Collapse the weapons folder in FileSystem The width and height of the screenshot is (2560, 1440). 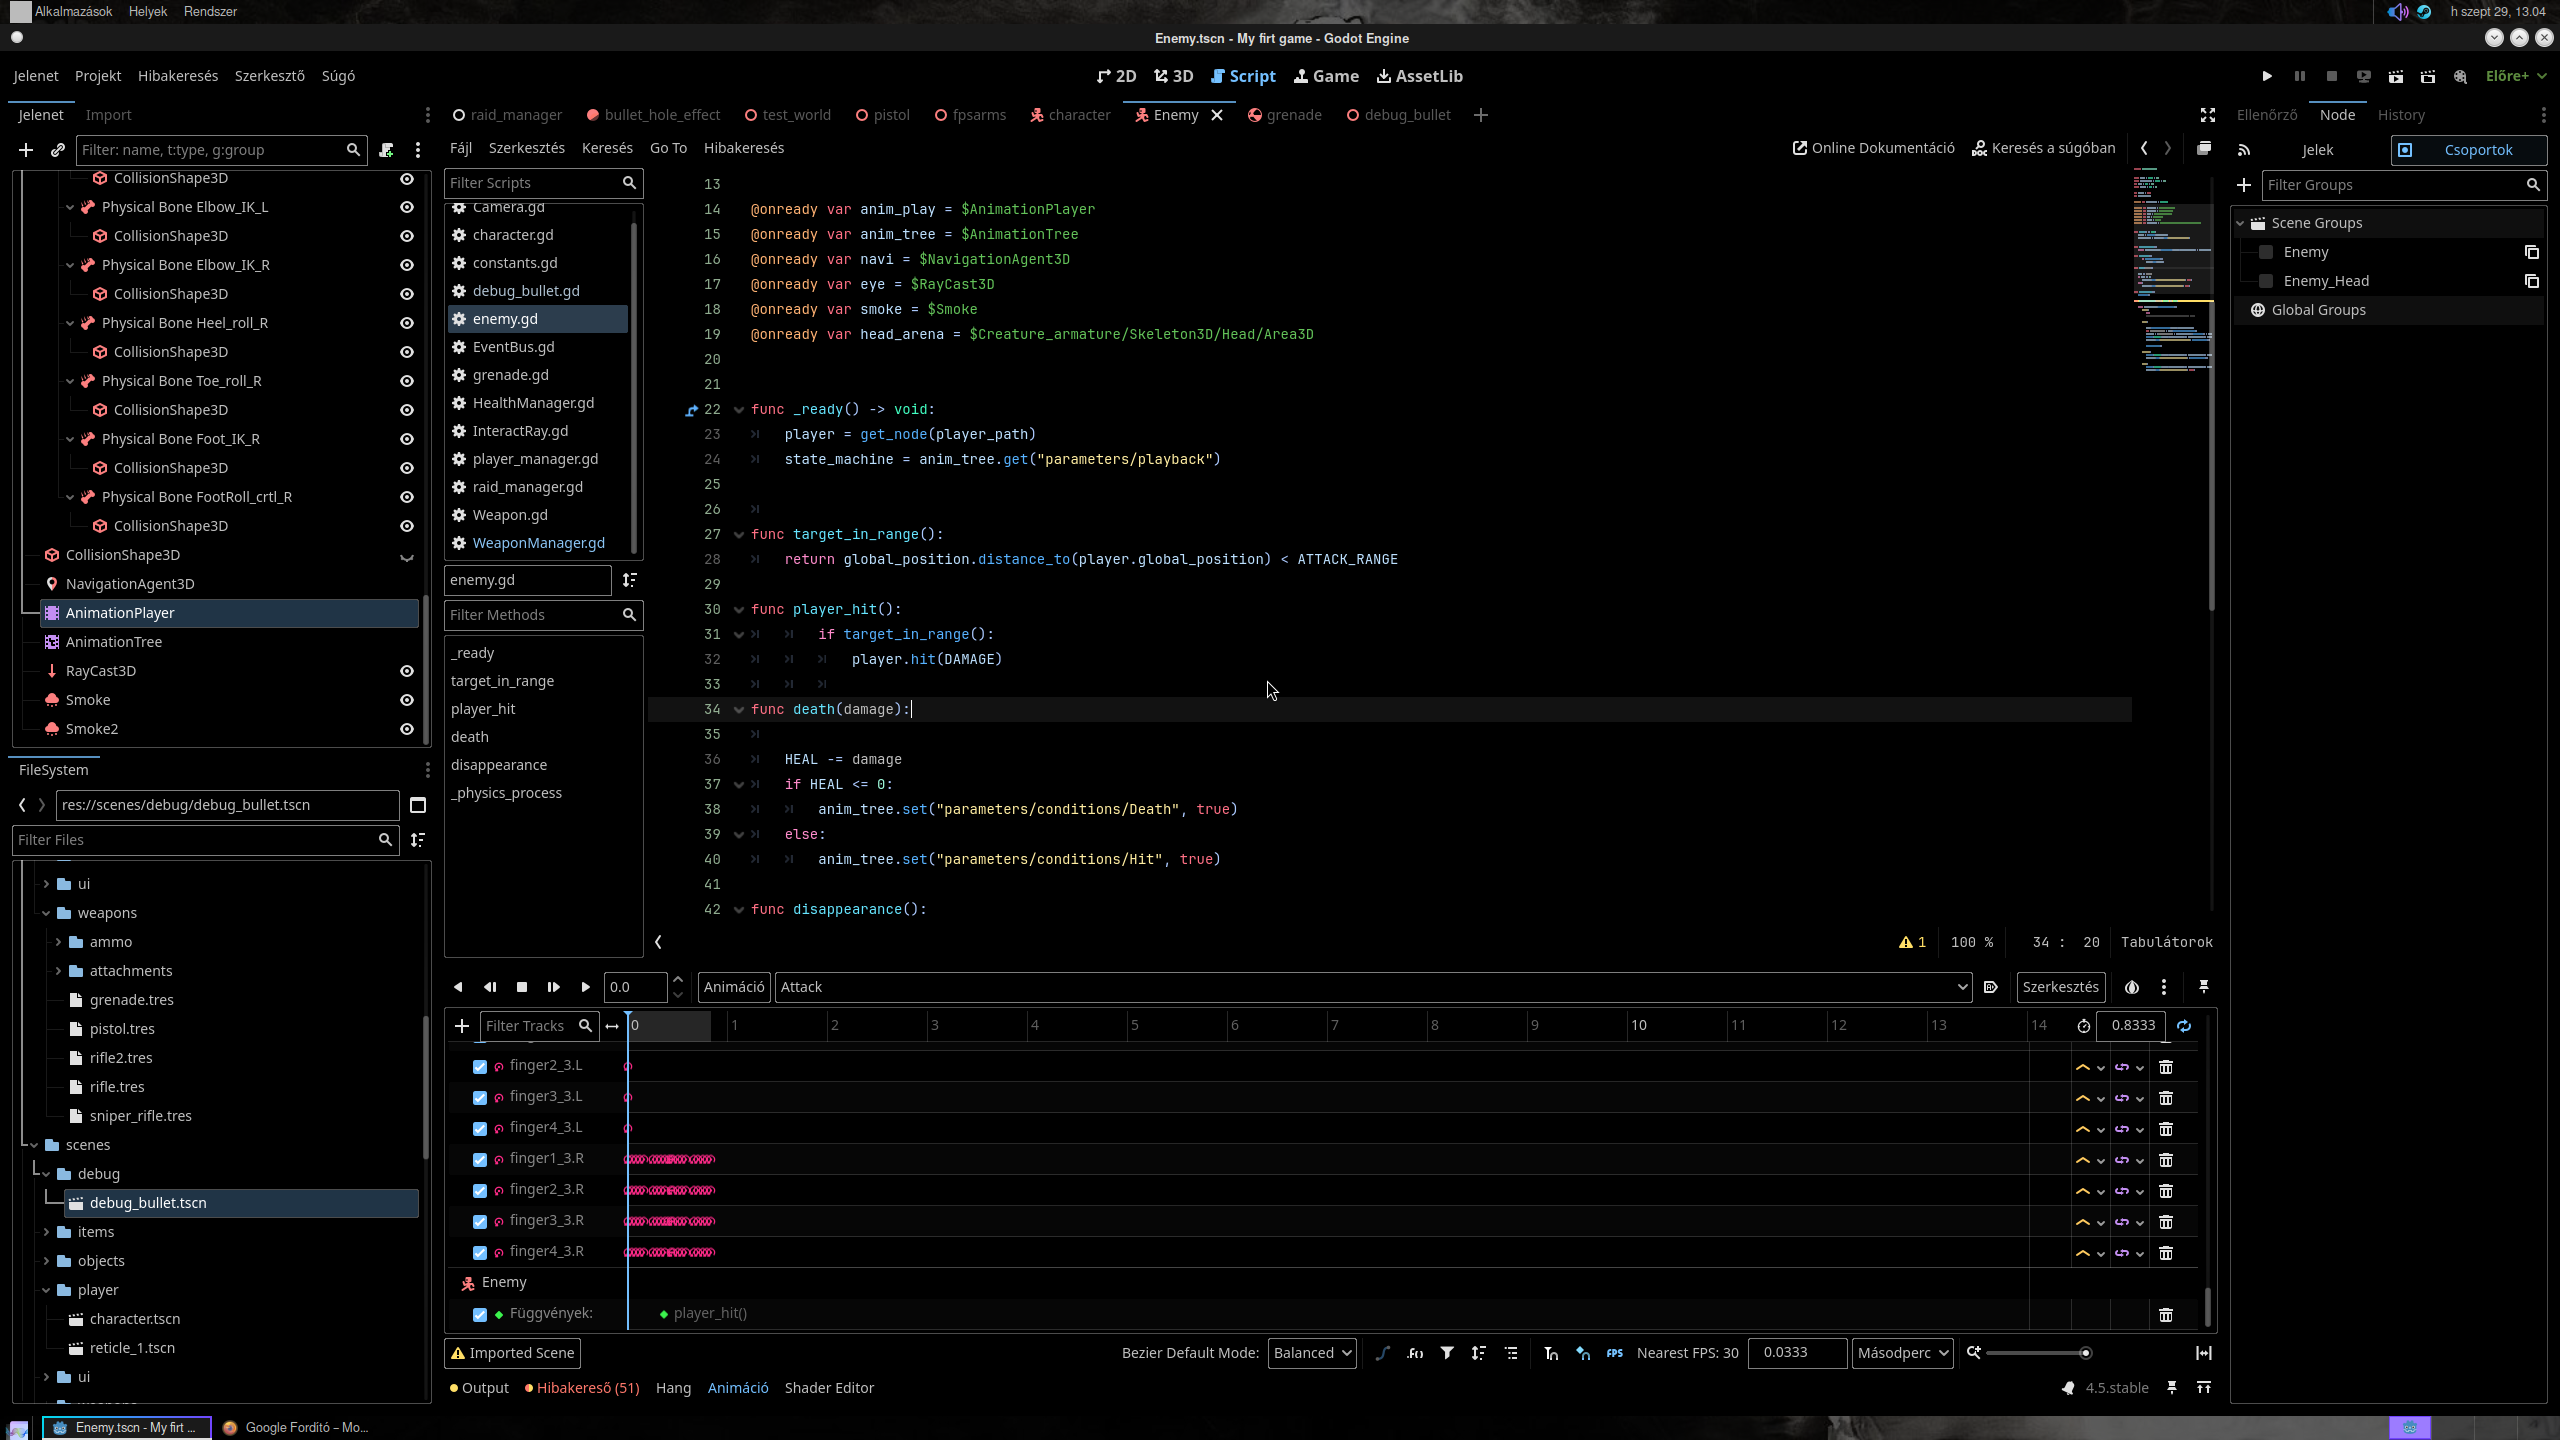click(47, 913)
